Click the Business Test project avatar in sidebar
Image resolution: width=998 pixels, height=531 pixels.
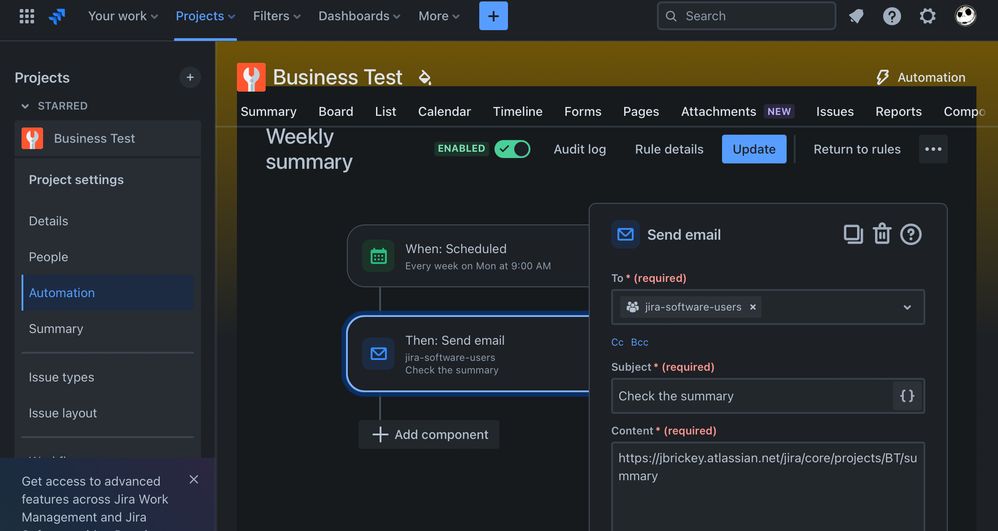pos(32,138)
